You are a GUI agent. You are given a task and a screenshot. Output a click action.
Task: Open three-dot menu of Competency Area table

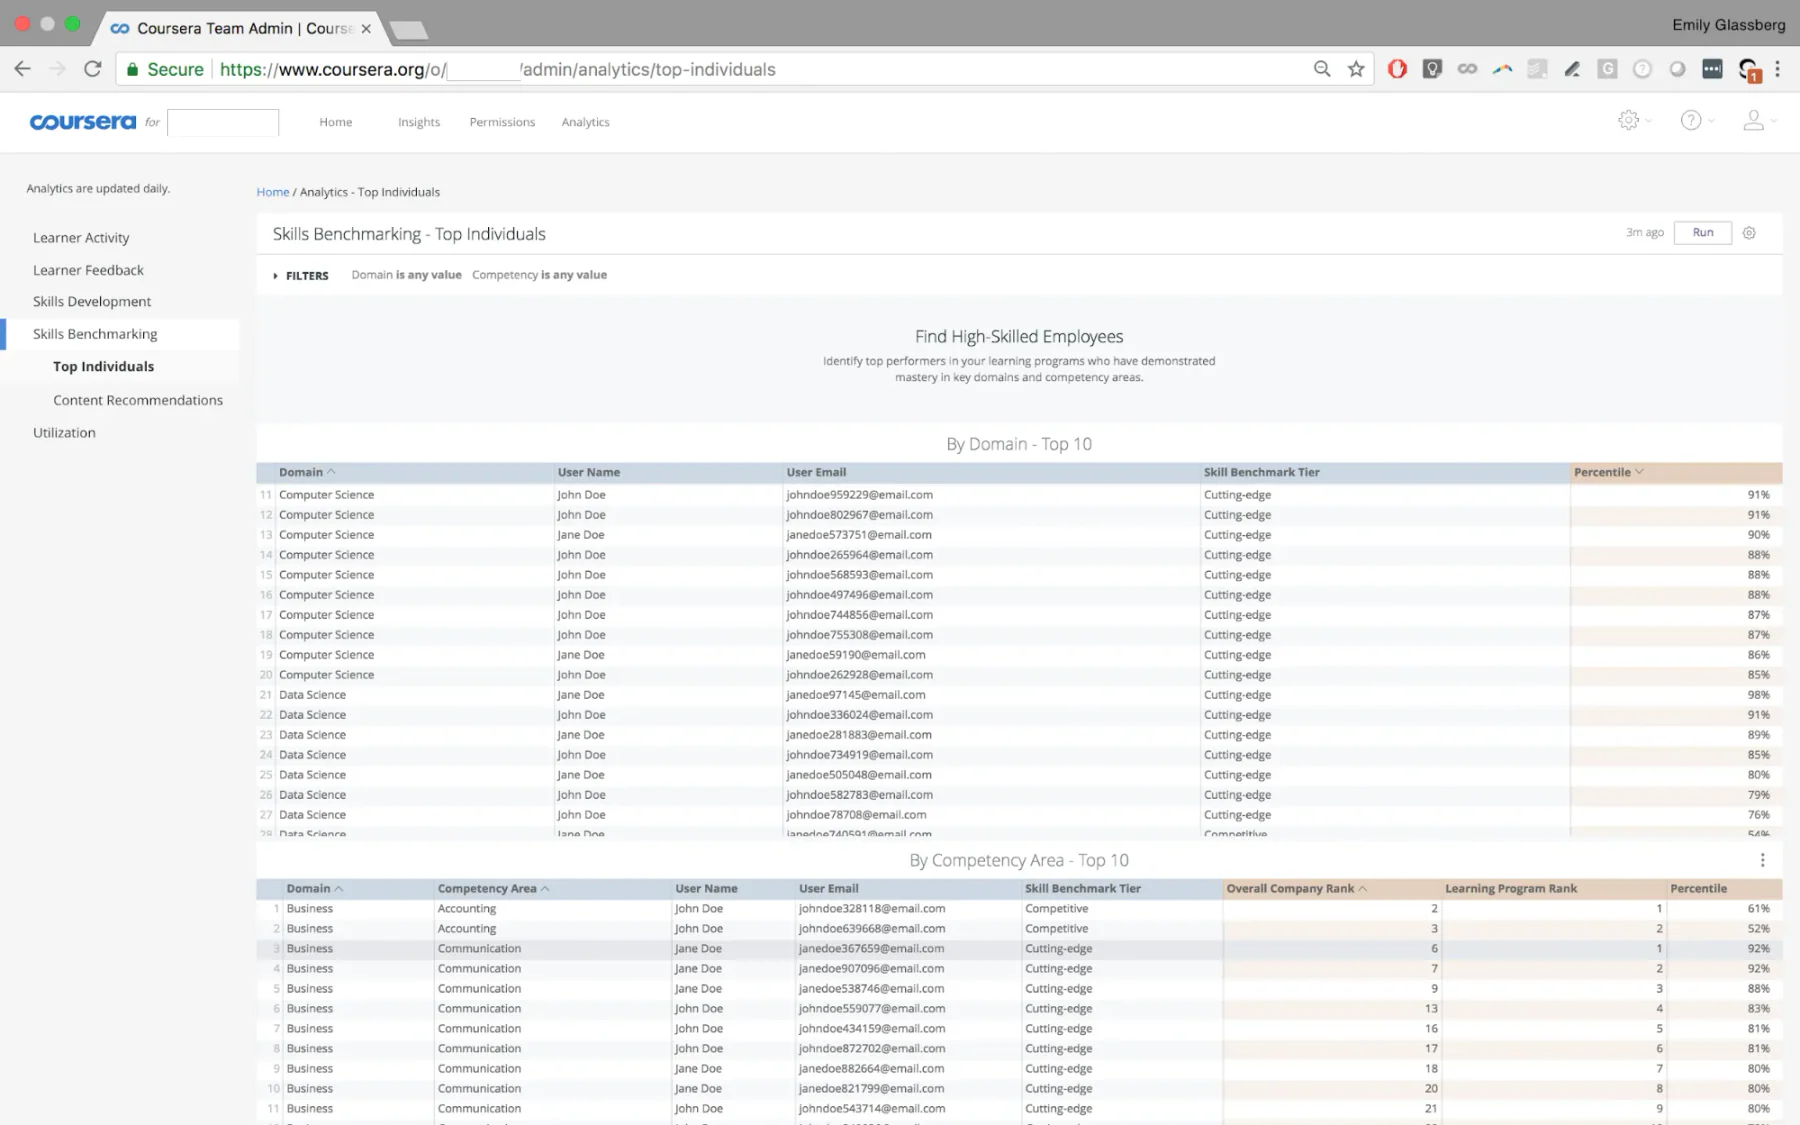1762,860
